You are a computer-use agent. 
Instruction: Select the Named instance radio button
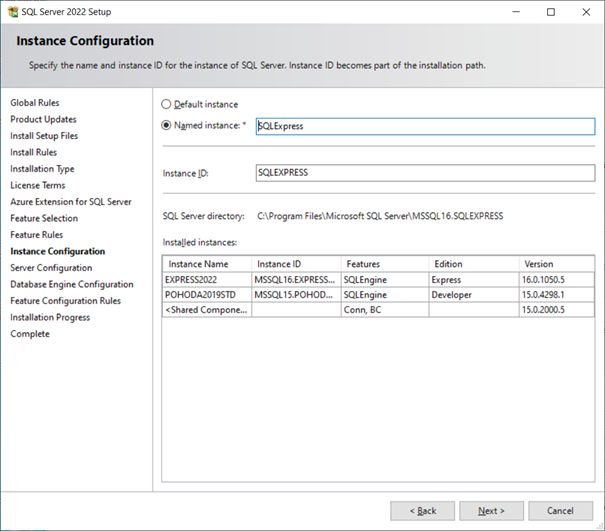coord(166,125)
